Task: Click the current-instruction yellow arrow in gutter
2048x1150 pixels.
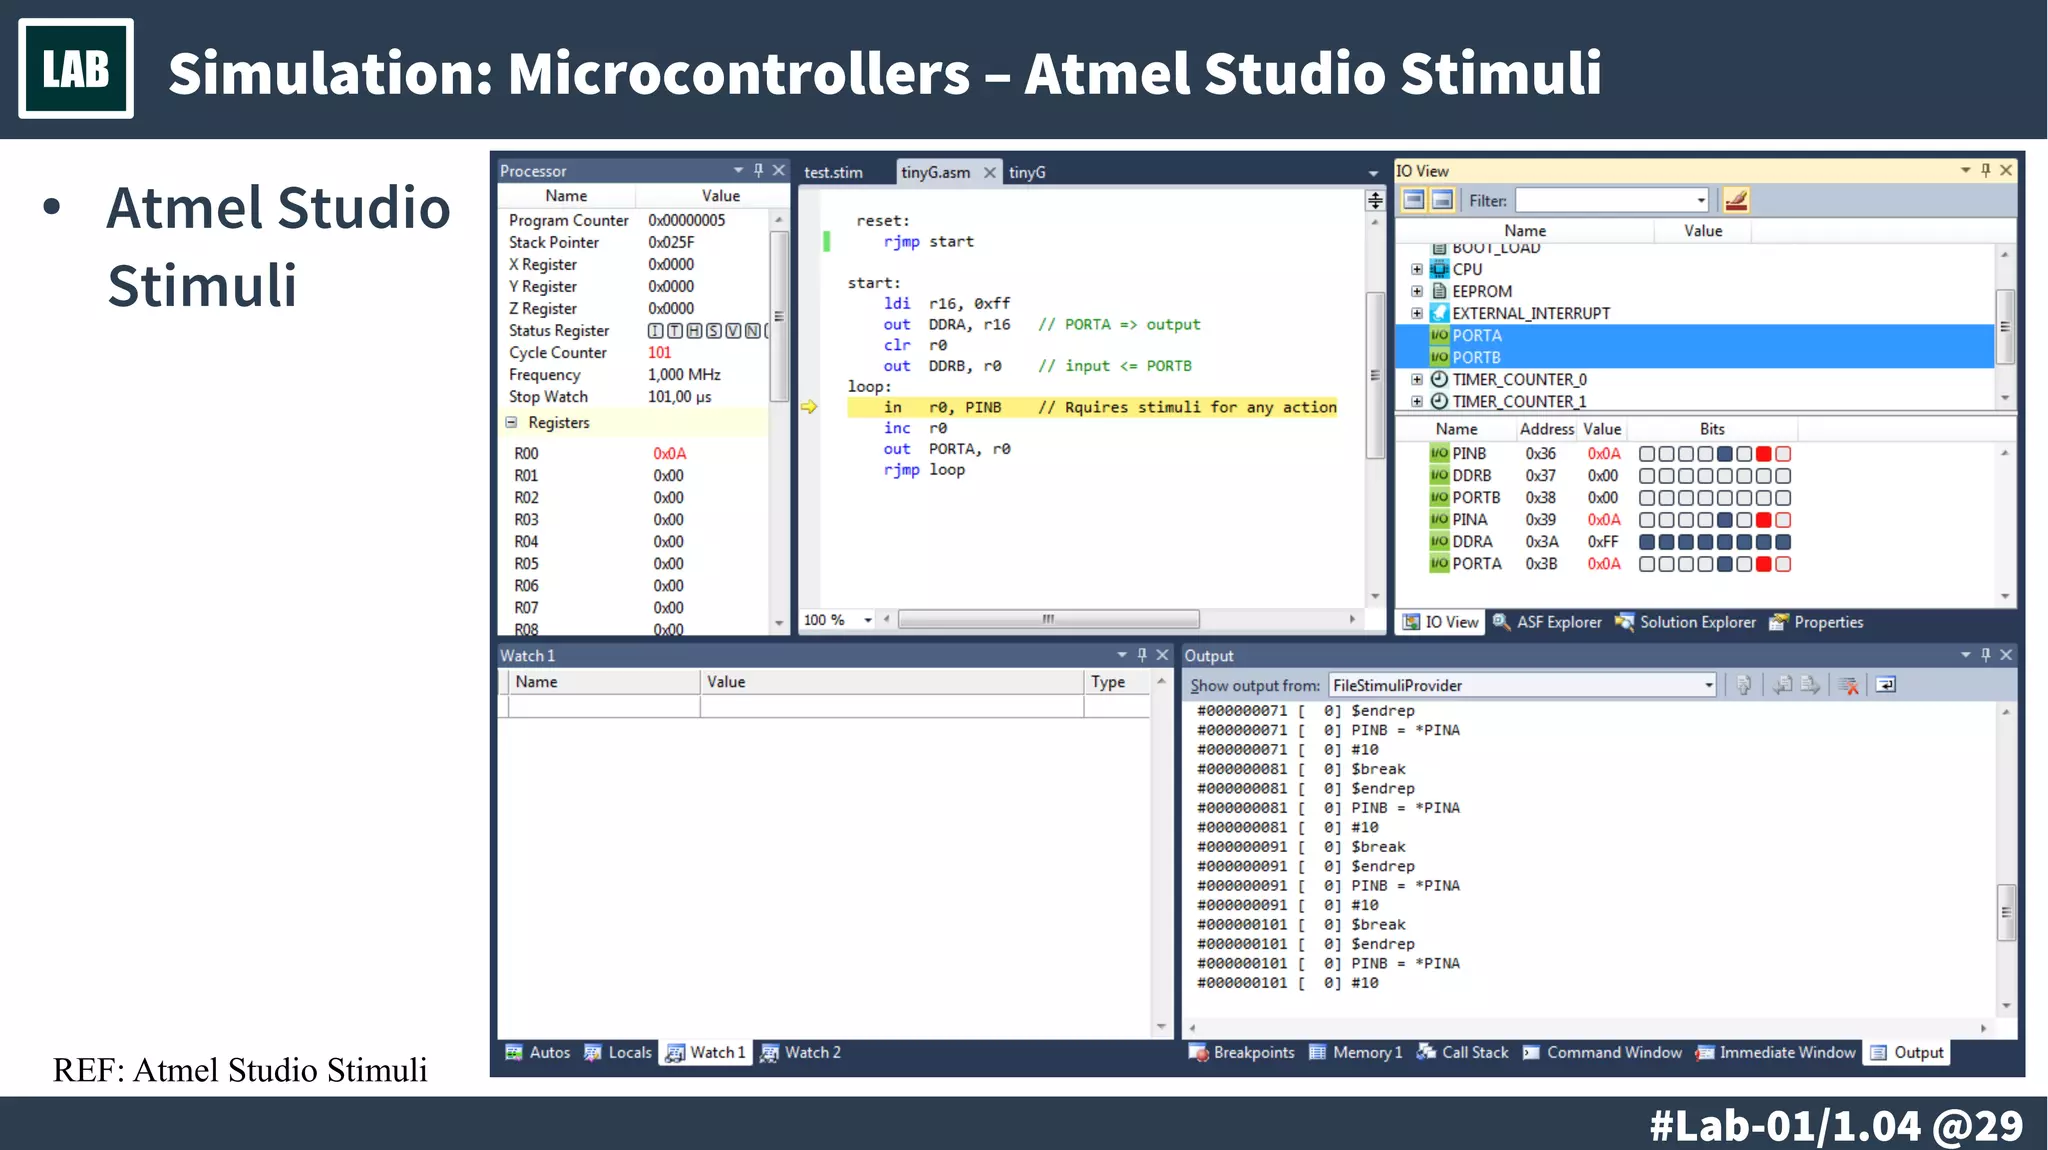Action: click(809, 407)
